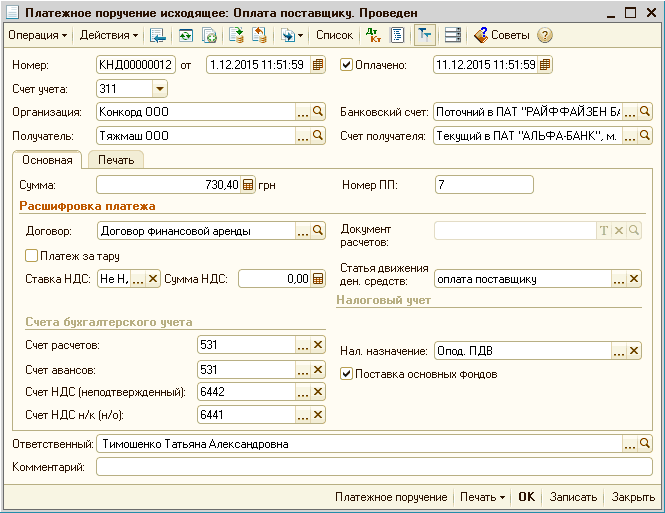665x513 pixels.
Task: Click the Записать button
Action: pyautogui.click(x=573, y=497)
